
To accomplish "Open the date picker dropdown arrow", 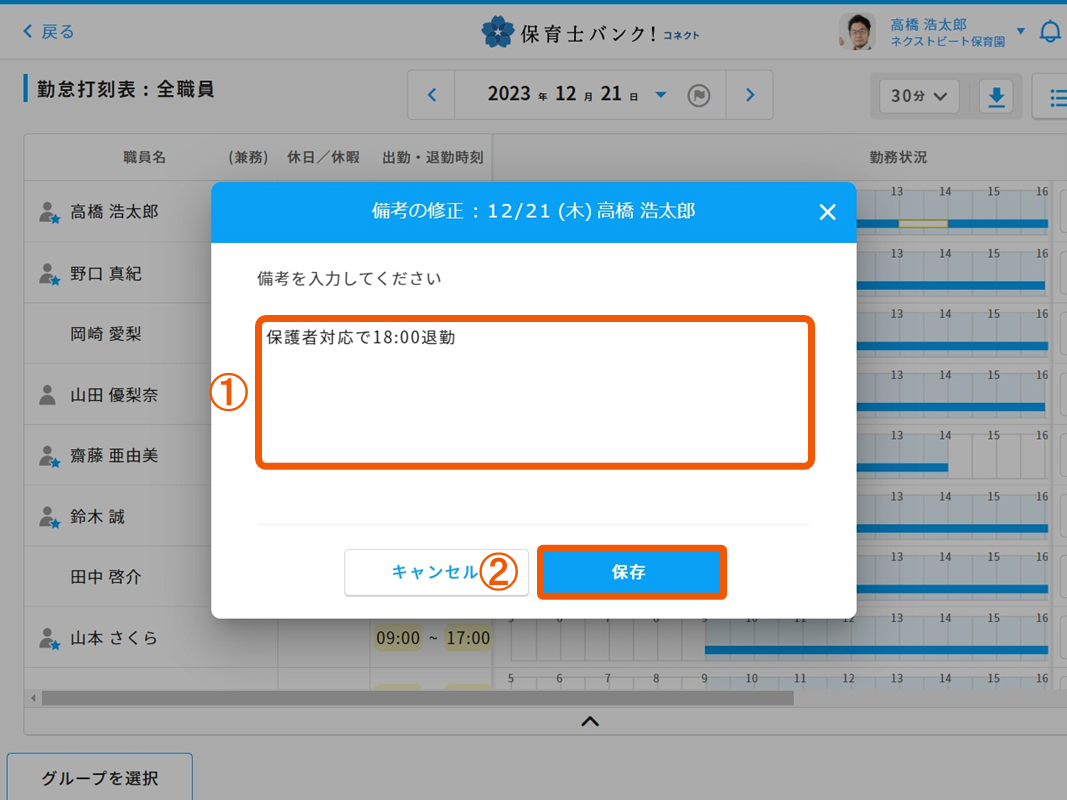I will click(x=660, y=94).
